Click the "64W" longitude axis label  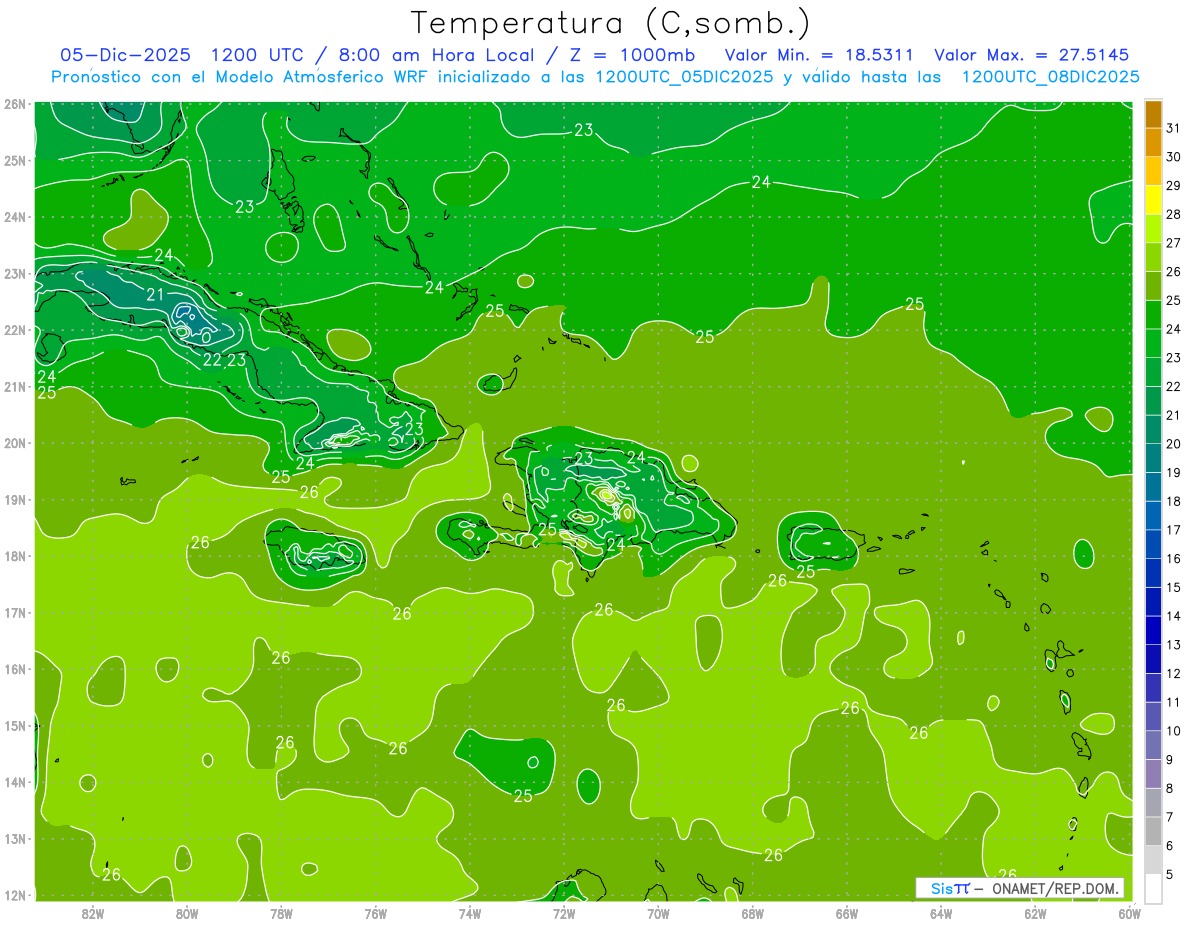[941, 913]
